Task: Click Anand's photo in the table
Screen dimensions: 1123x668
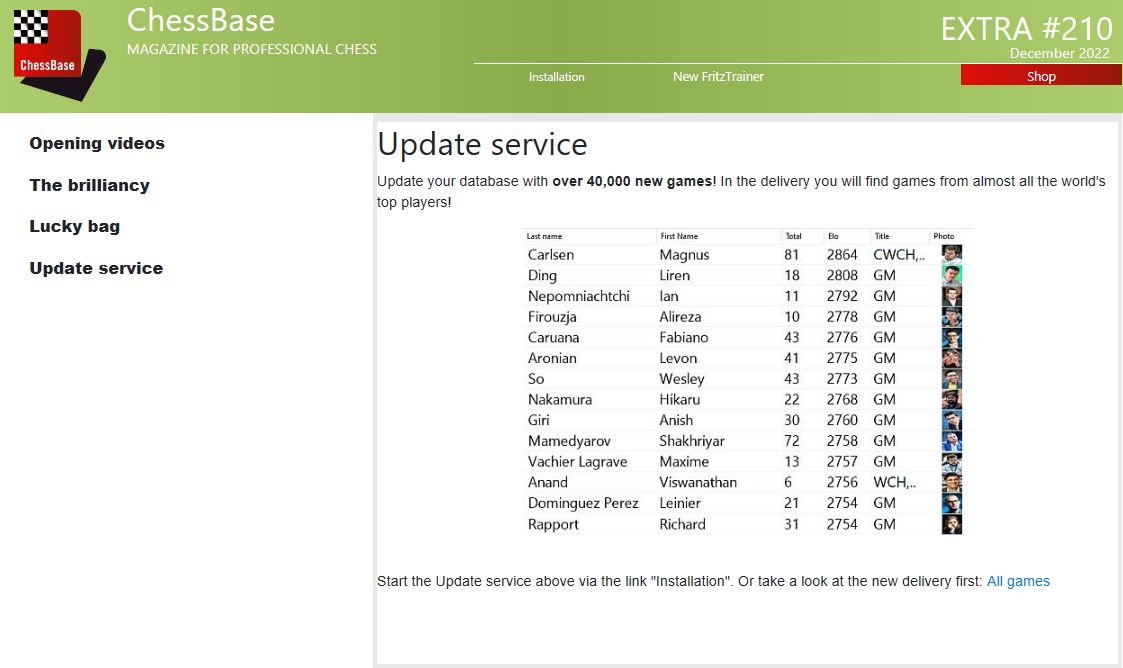Action: pyautogui.click(x=951, y=482)
